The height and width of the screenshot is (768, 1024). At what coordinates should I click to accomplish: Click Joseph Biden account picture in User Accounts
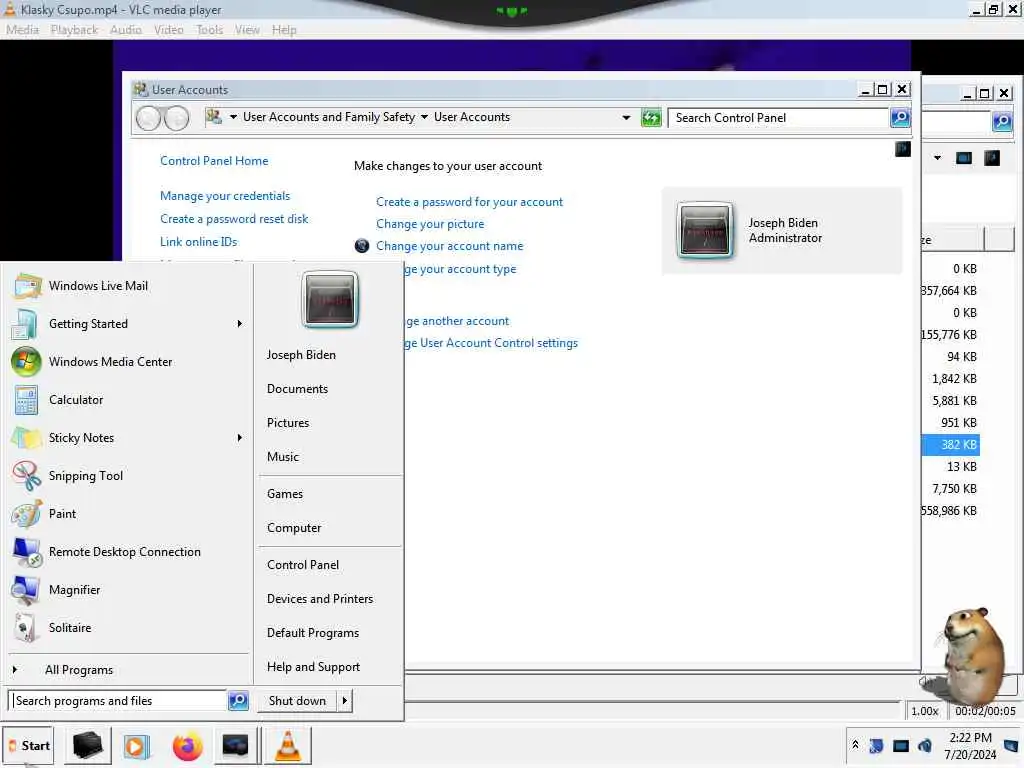[x=705, y=230]
